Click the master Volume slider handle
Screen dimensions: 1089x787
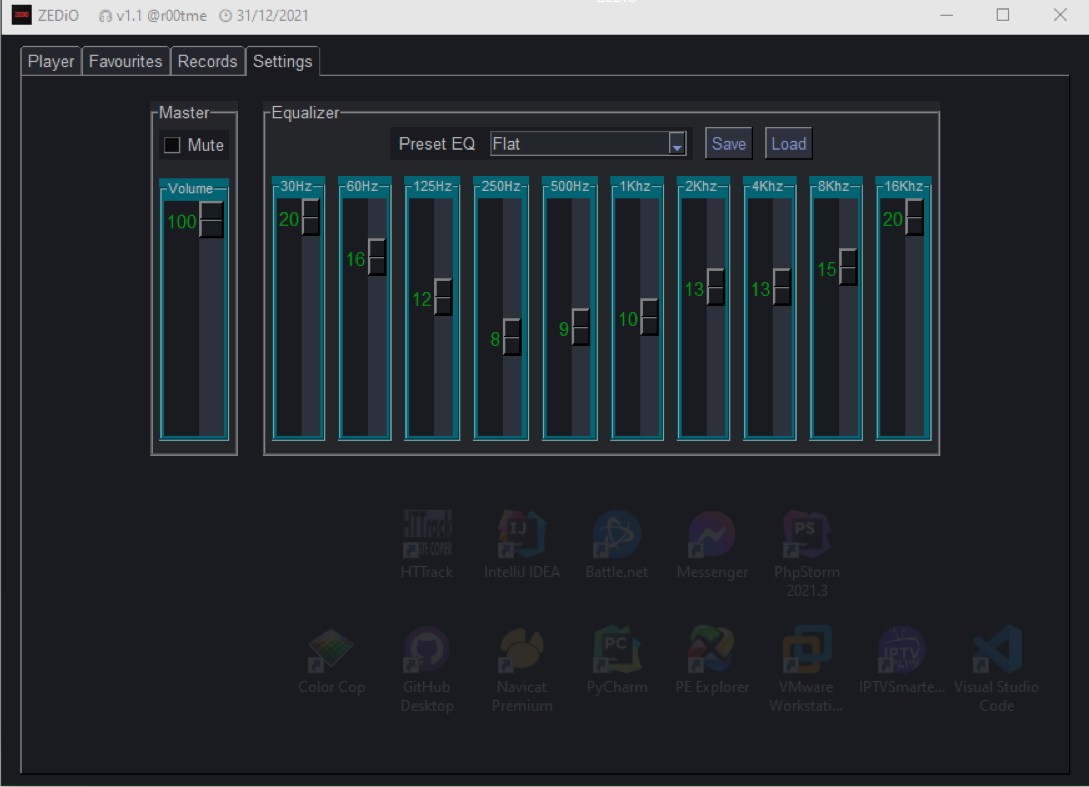tap(211, 221)
